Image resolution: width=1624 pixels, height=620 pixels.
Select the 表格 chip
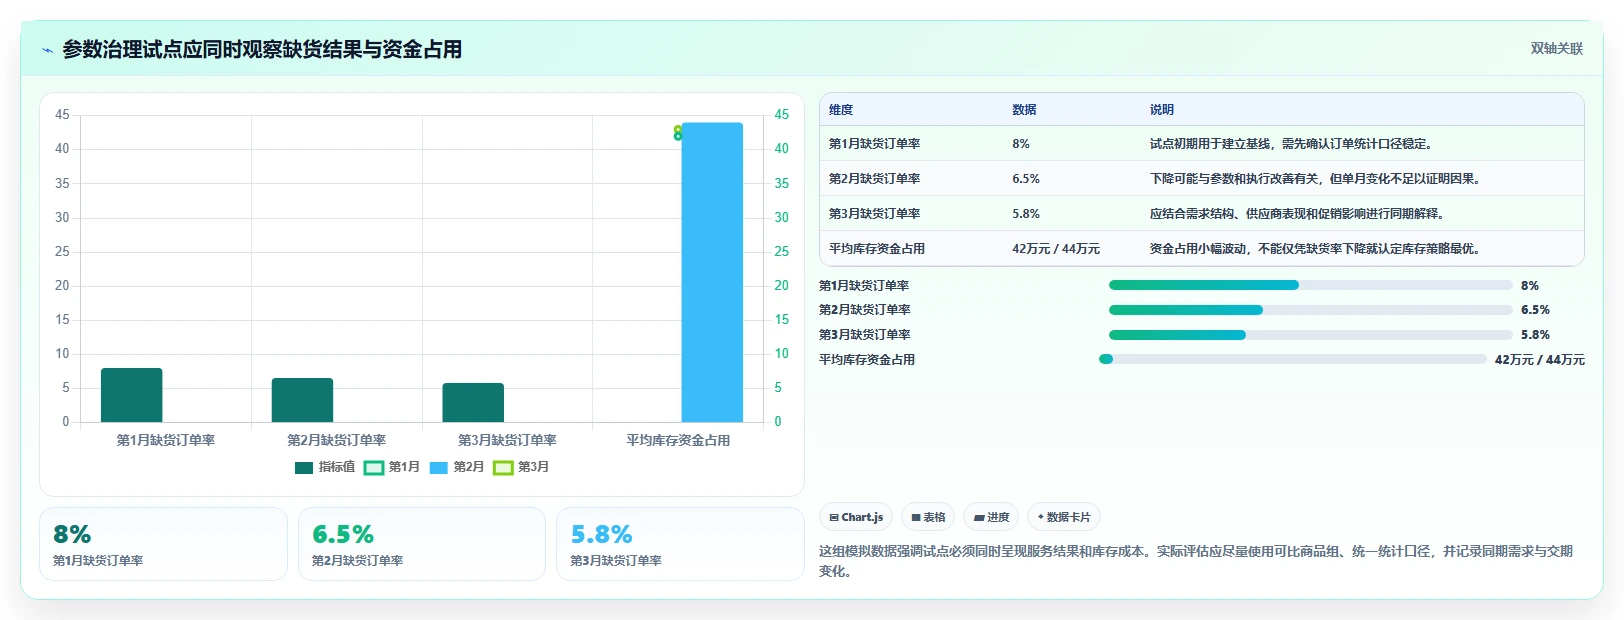(928, 517)
